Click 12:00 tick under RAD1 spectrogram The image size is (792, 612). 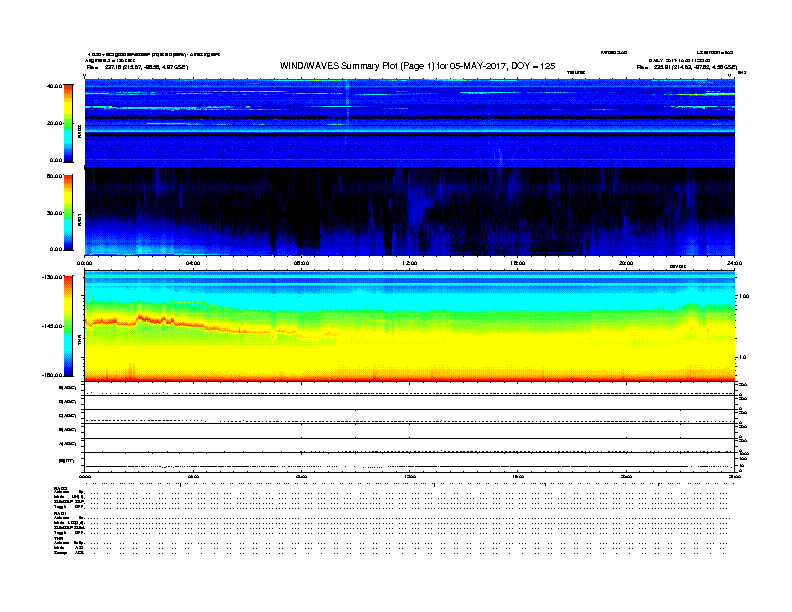pyautogui.click(x=410, y=263)
